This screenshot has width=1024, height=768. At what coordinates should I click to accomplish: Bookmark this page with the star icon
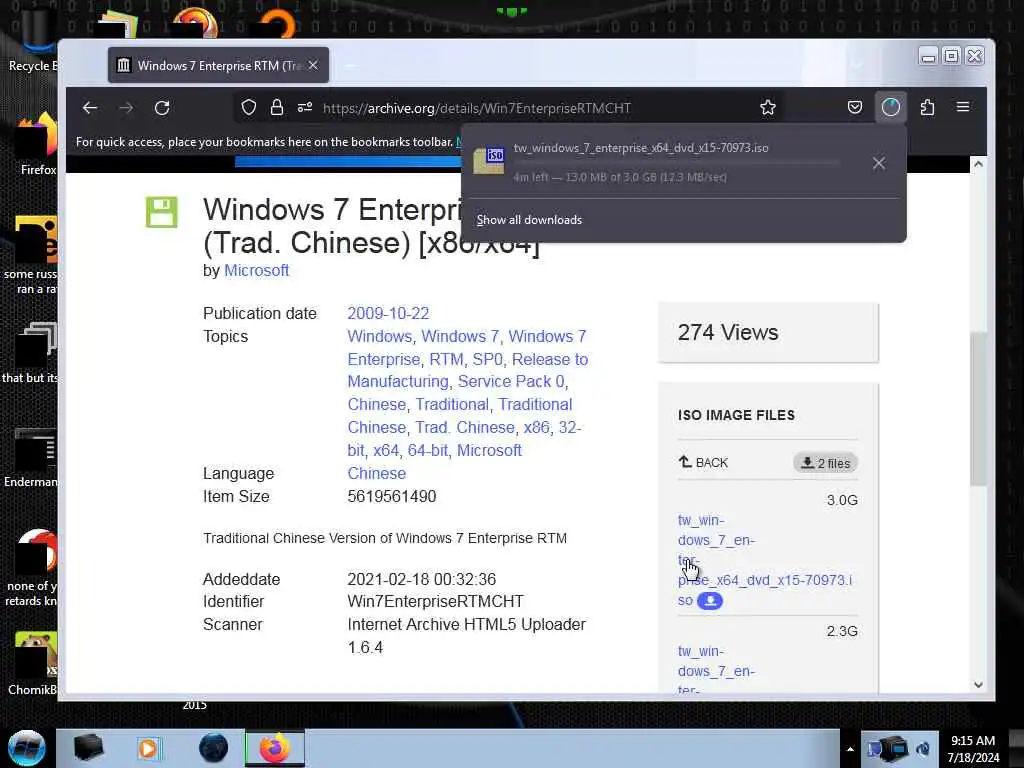(768, 107)
